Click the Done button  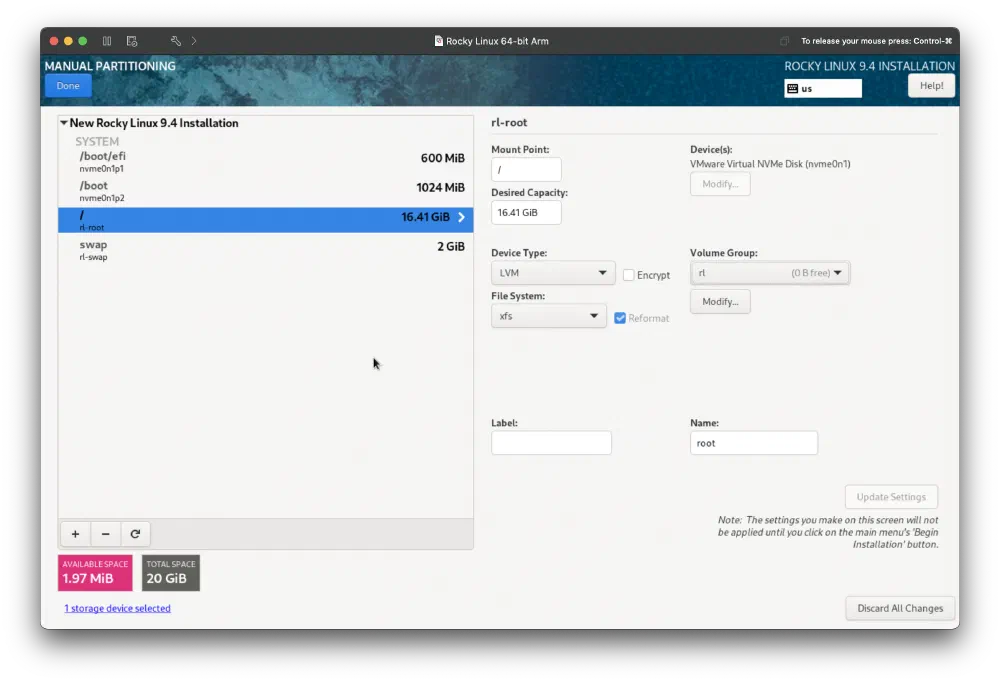coord(68,86)
